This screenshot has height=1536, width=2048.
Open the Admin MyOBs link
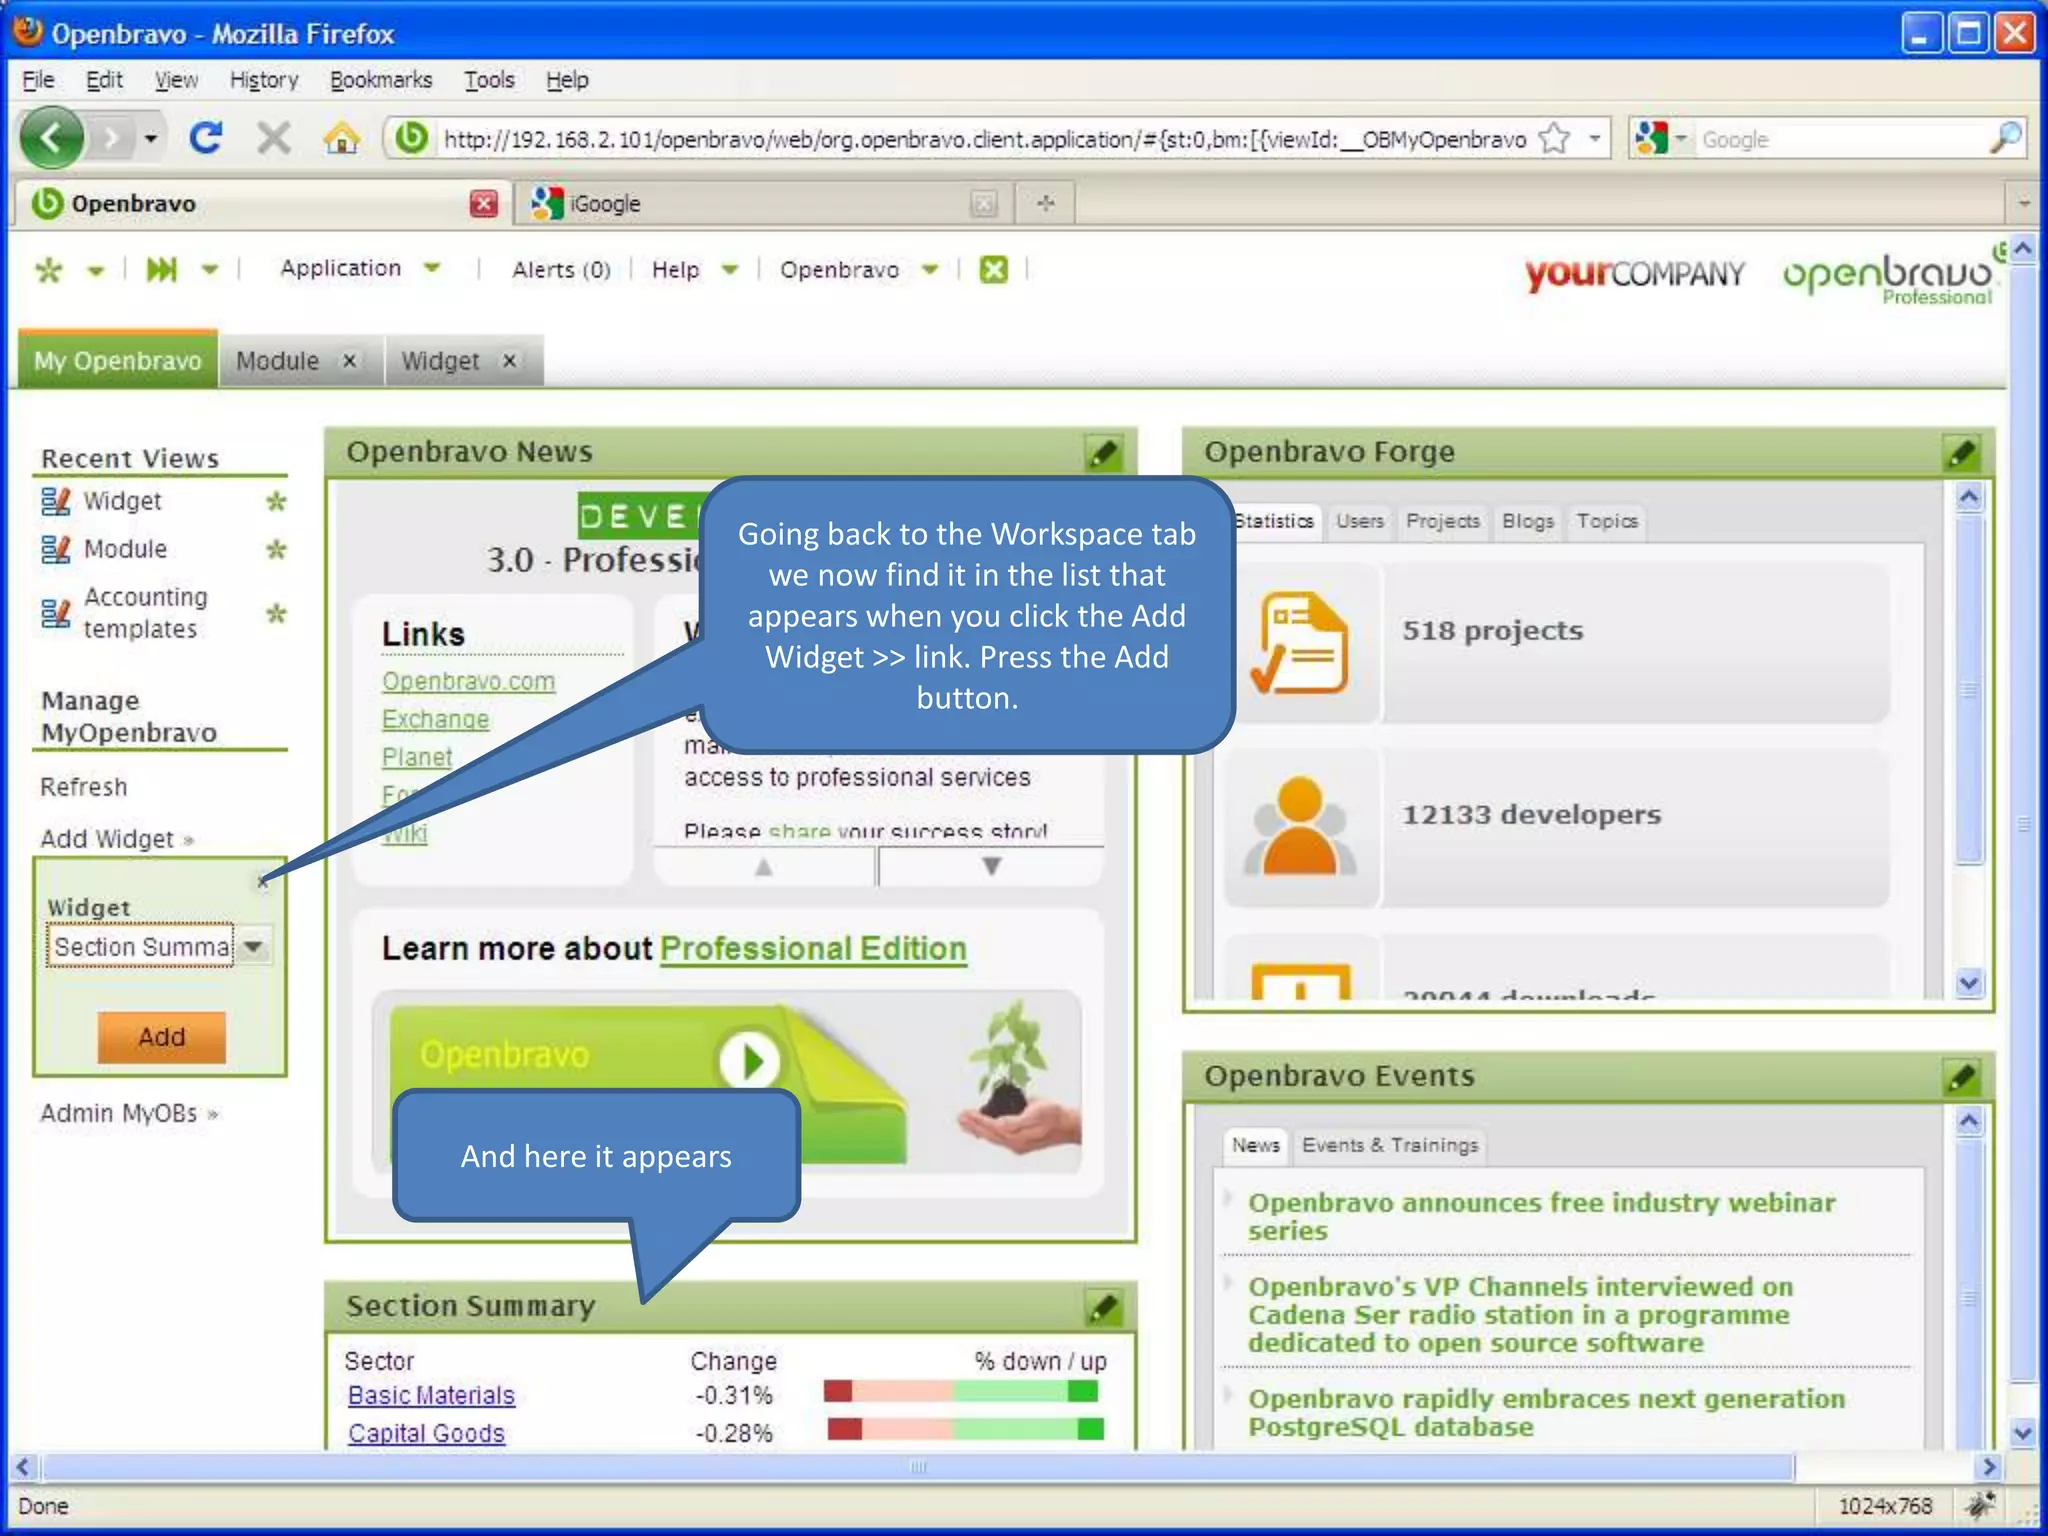(x=128, y=1113)
